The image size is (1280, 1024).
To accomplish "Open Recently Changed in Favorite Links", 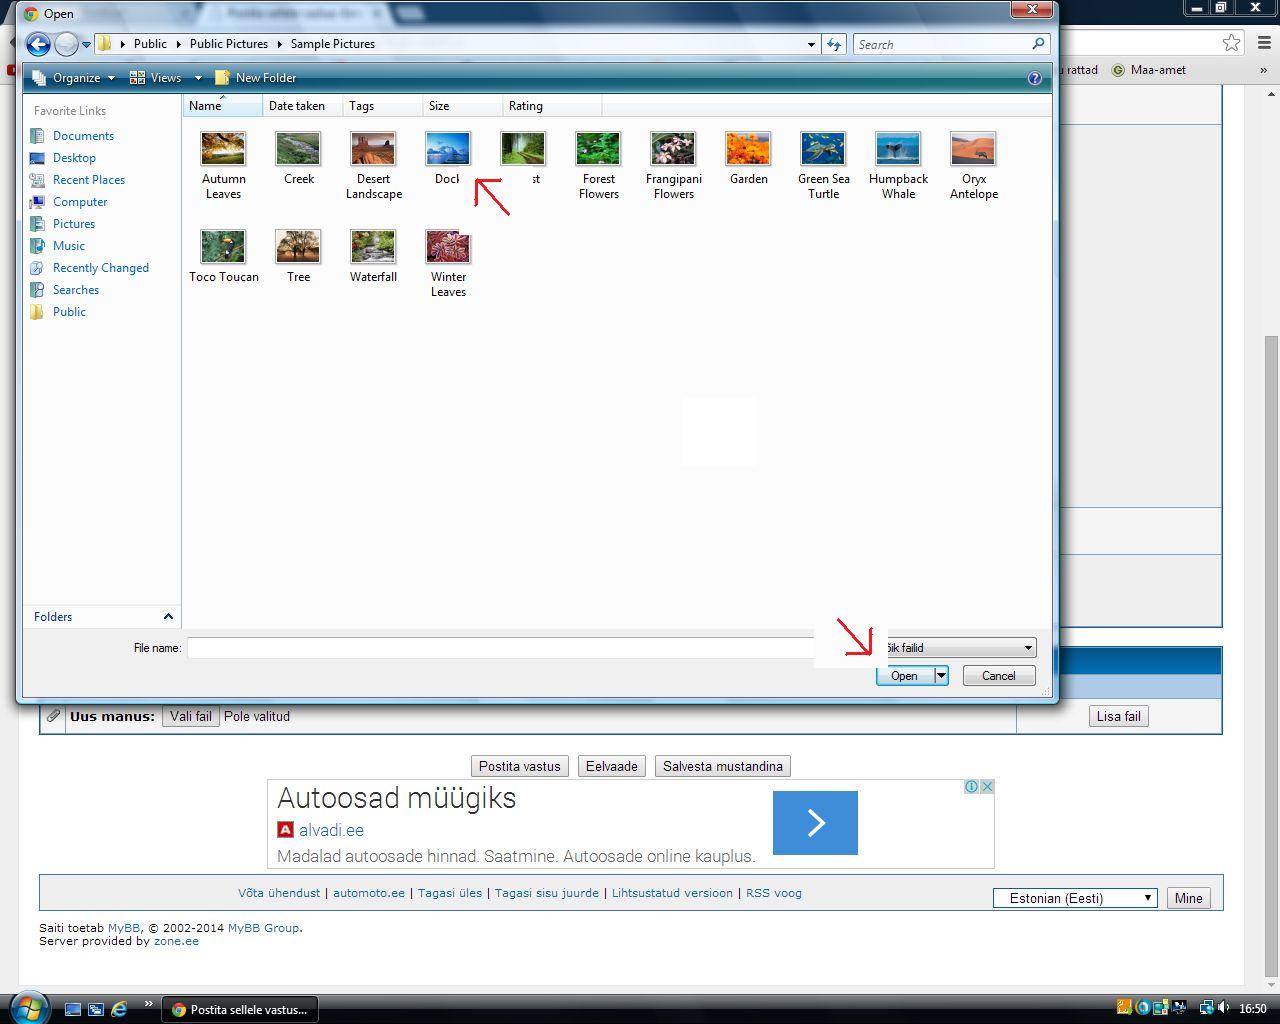I will 100,268.
